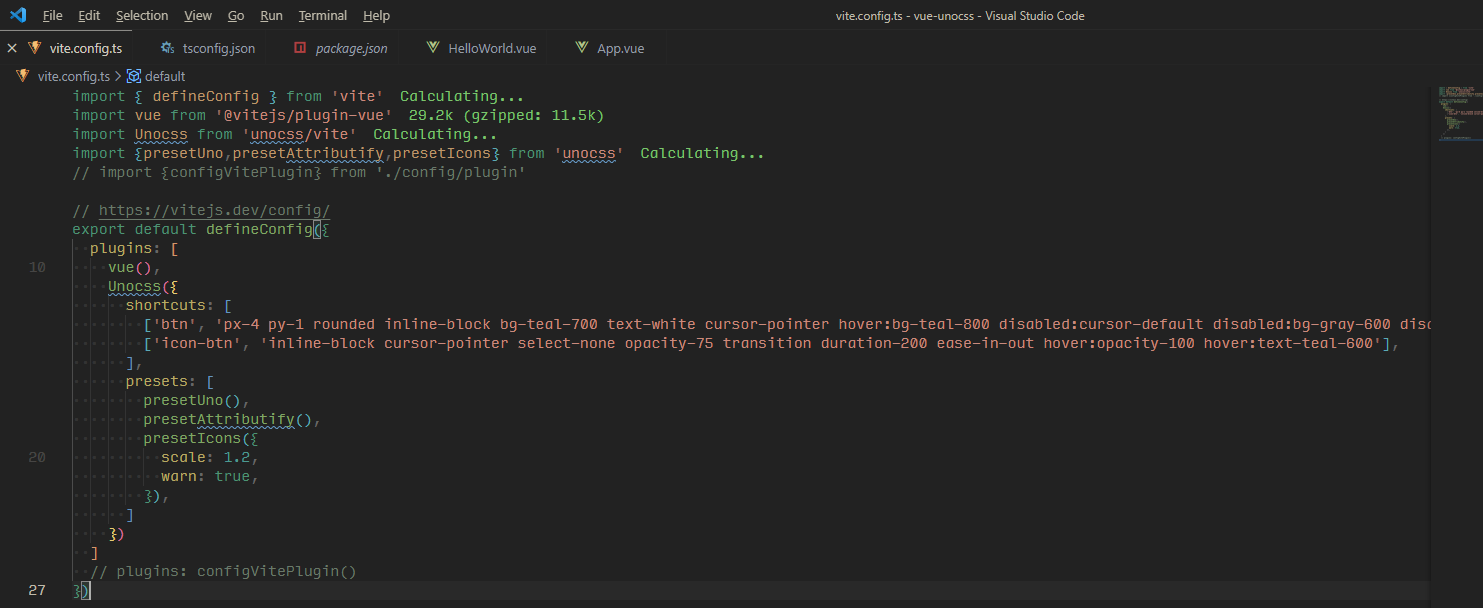The height and width of the screenshot is (608, 1483).
Task: Click the Vue icon on the HelloWorld.vue tab
Action: pos(432,47)
